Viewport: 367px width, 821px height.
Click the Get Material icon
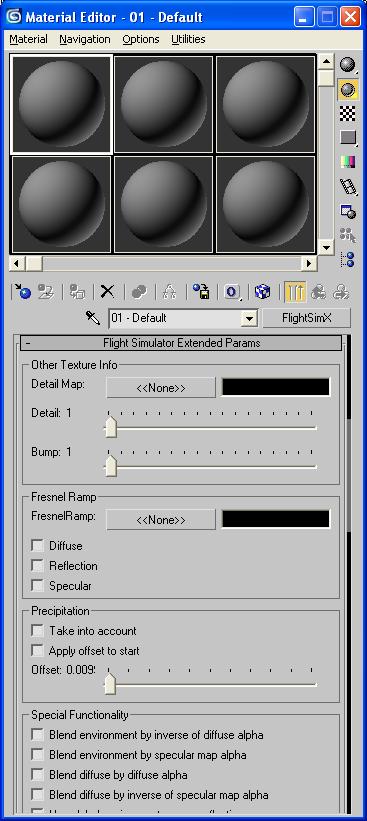[23, 292]
